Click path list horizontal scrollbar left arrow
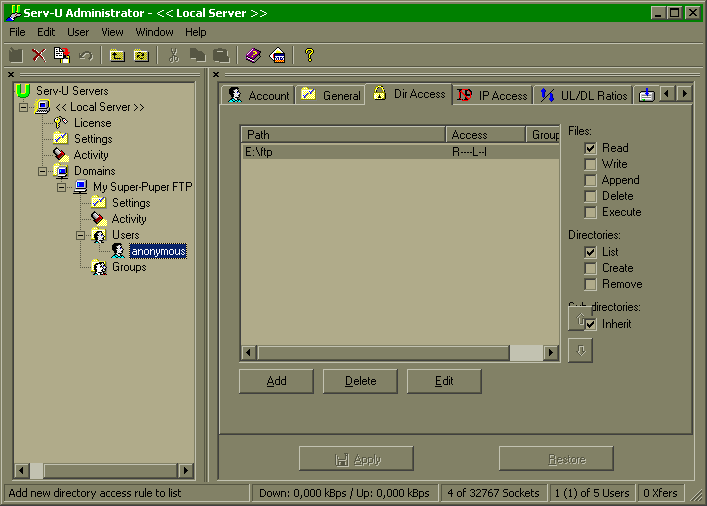Screen dimensions: 707x506 coord(249,353)
